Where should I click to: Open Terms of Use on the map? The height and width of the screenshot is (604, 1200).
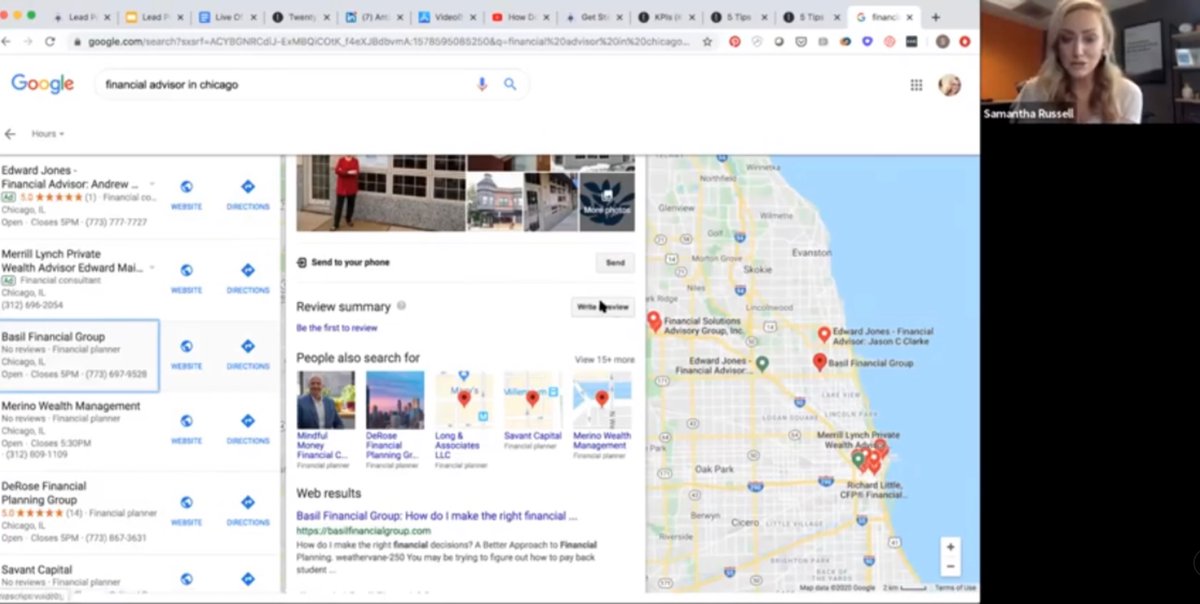955,588
